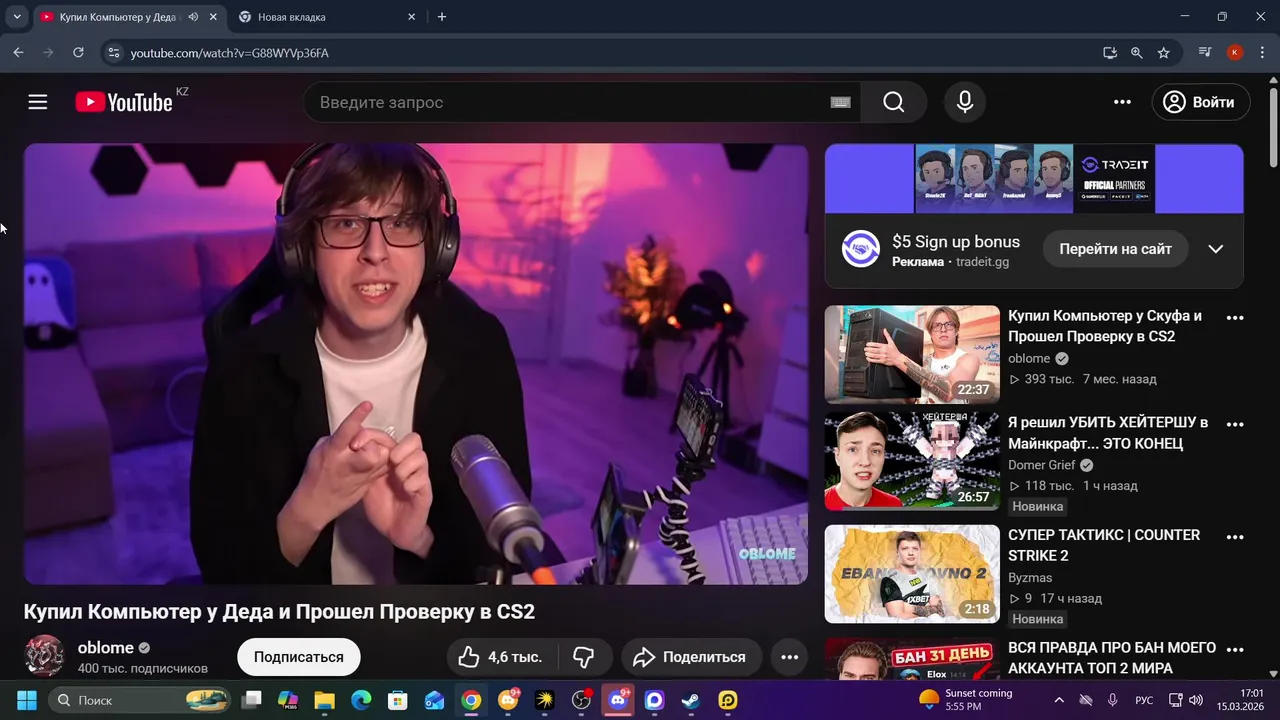Open Steam from taskbar

click(x=691, y=700)
